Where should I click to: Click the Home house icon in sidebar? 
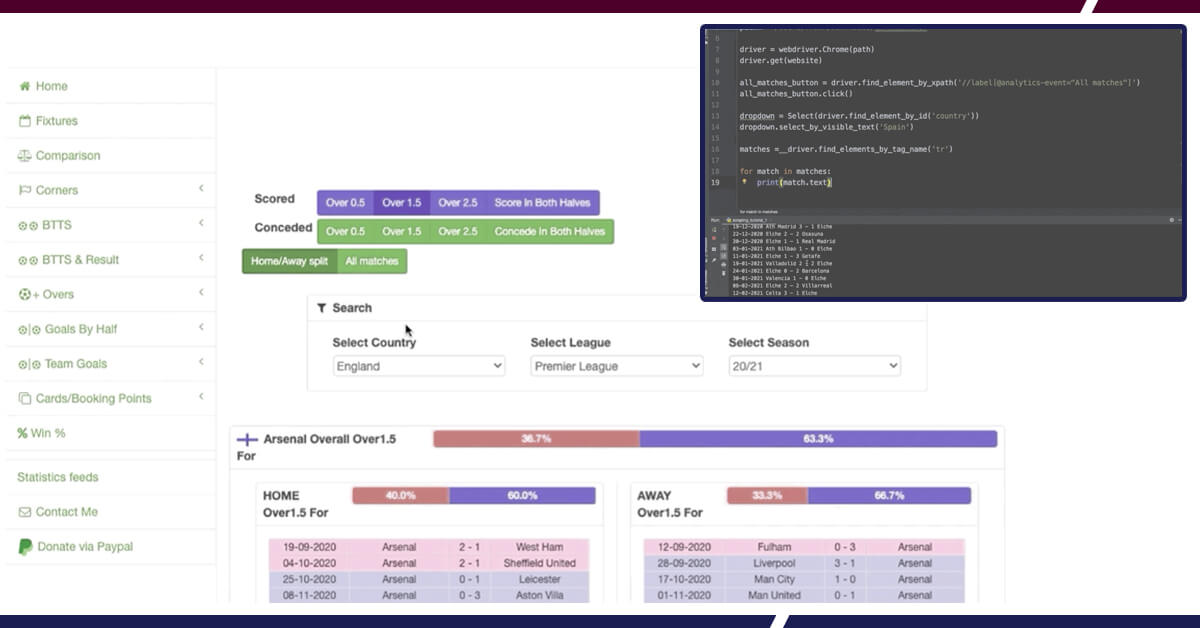pyautogui.click(x=25, y=87)
